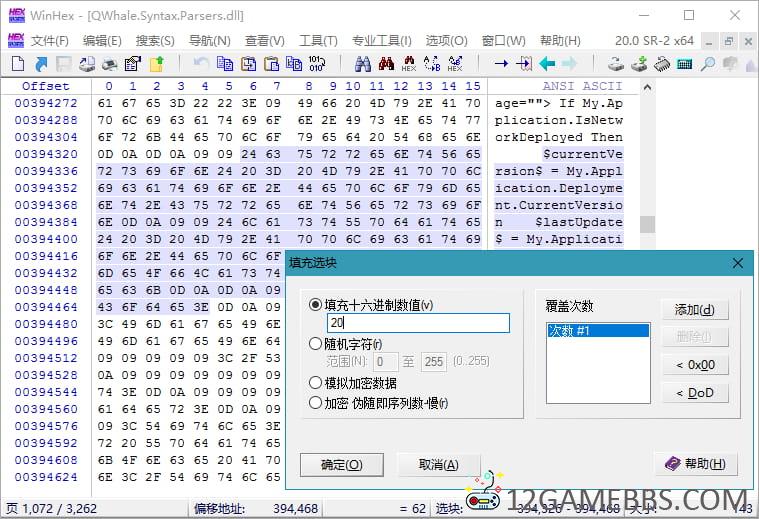Viewport: 759px width, 519px height.
Task: Click offset row 00394624
Action: (x=46, y=477)
